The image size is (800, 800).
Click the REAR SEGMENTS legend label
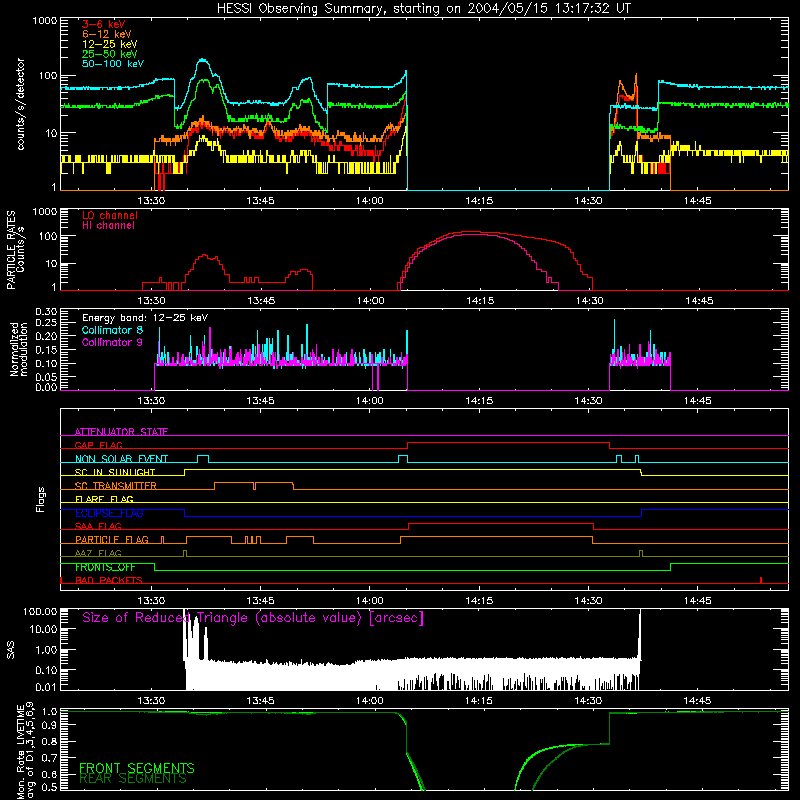click(x=133, y=779)
